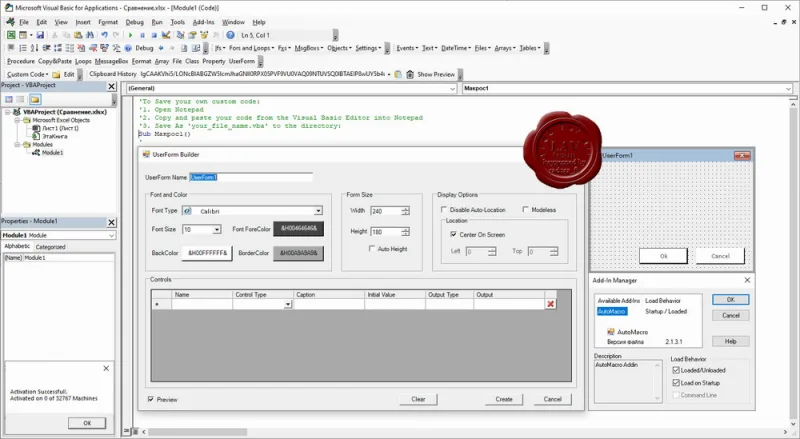Click the UserForm Name input field
800x439 pixels.
tap(251, 178)
